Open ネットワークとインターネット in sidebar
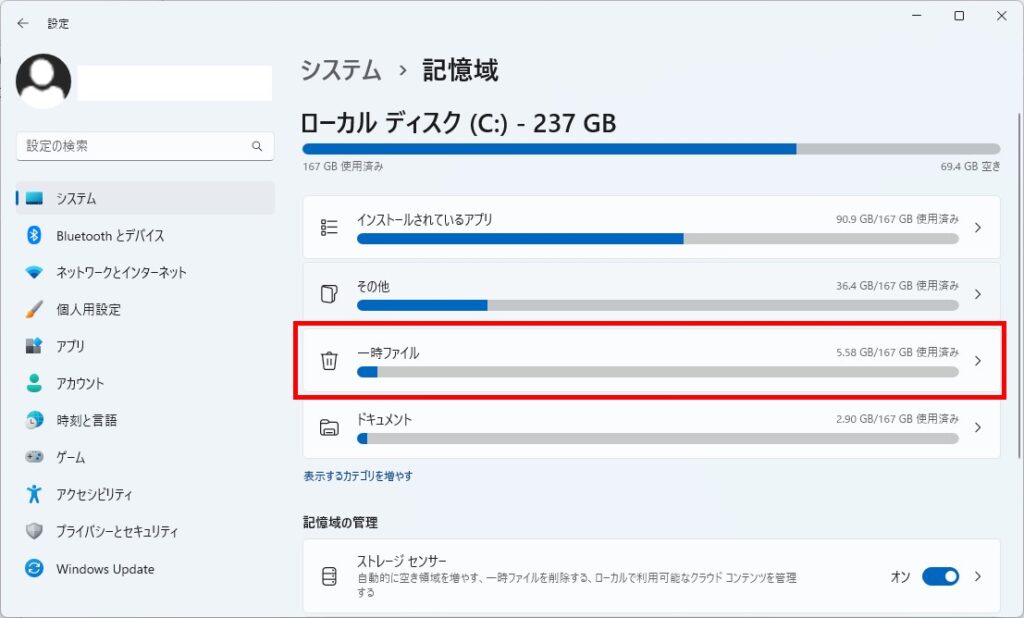This screenshot has height=618, width=1024. coord(121,272)
